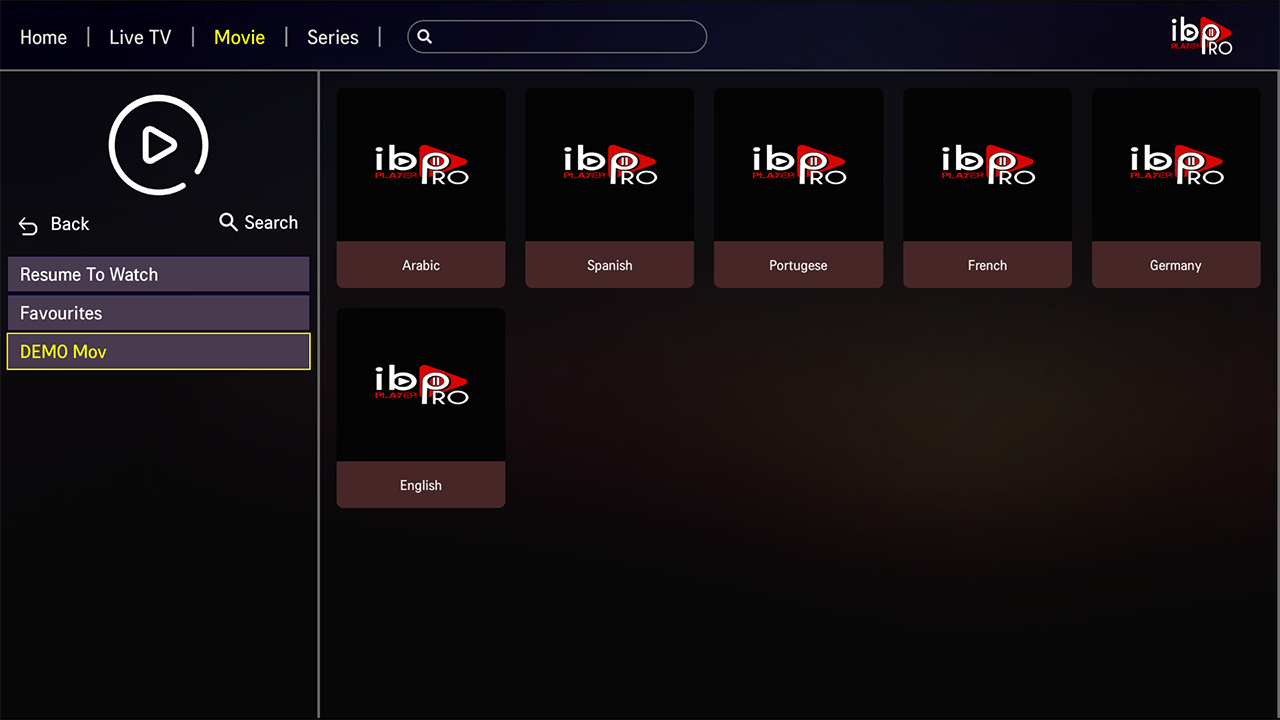Click the search magnifier inside the top search bar
Viewport: 1280px width, 720px height.
(x=424, y=36)
